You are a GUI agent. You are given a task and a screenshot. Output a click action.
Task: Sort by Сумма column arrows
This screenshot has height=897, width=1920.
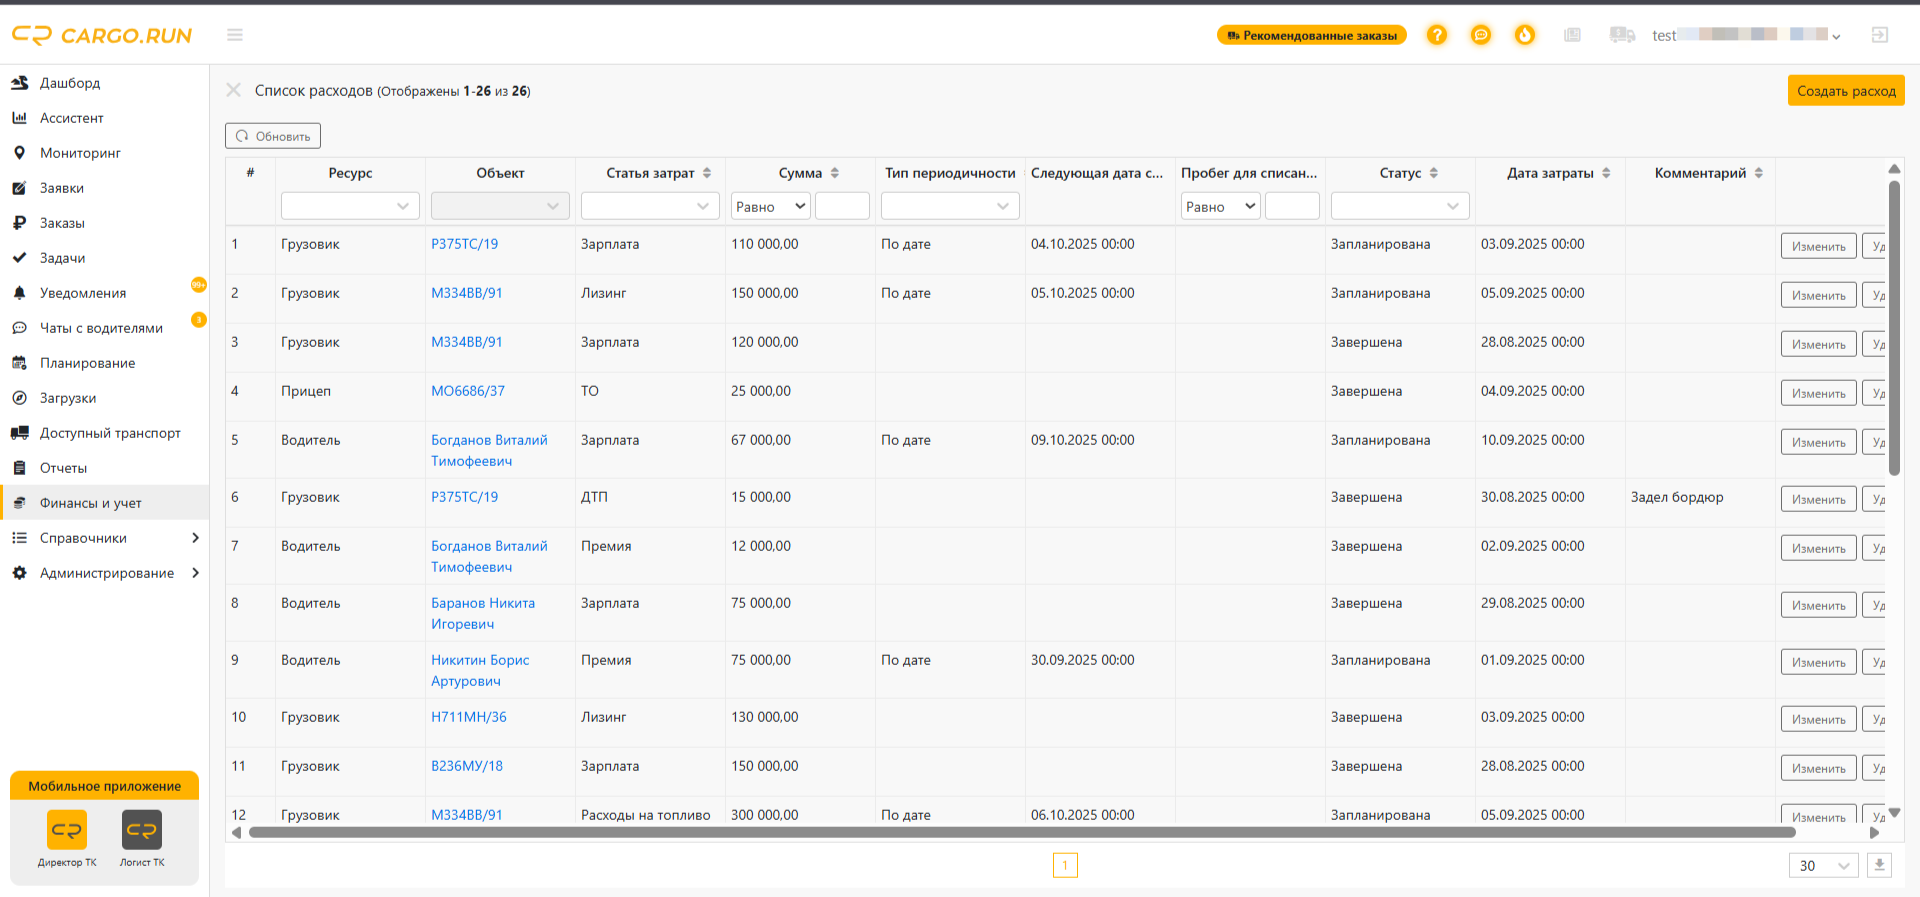[x=835, y=173]
